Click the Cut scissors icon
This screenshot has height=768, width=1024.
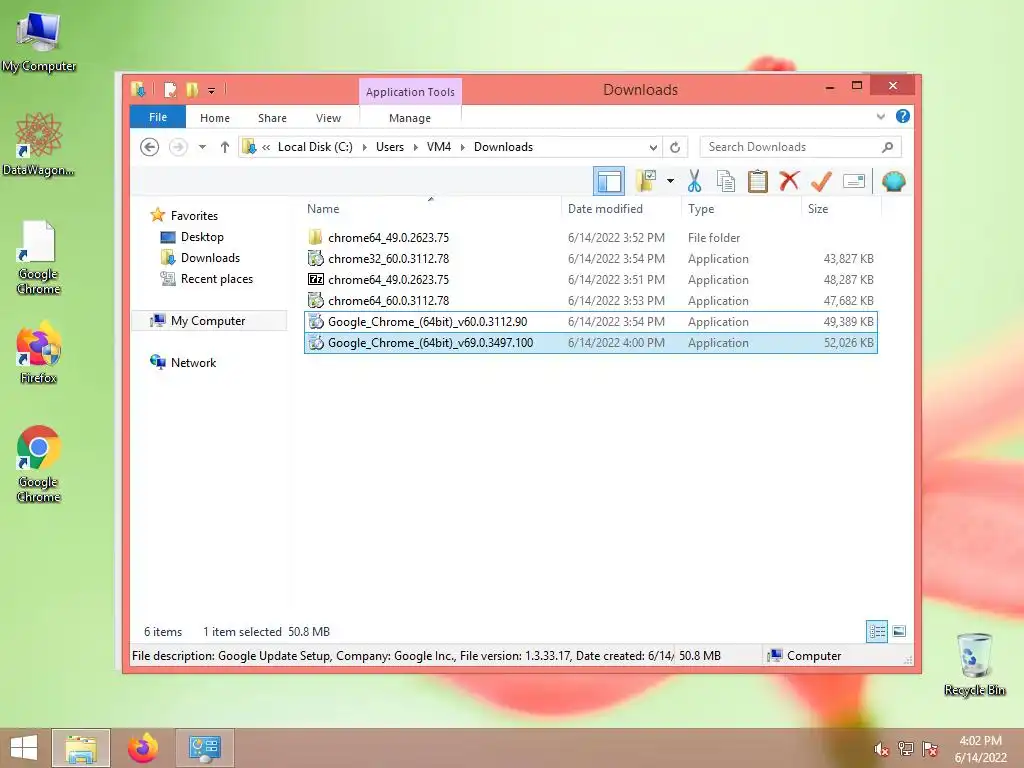pos(694,181)
